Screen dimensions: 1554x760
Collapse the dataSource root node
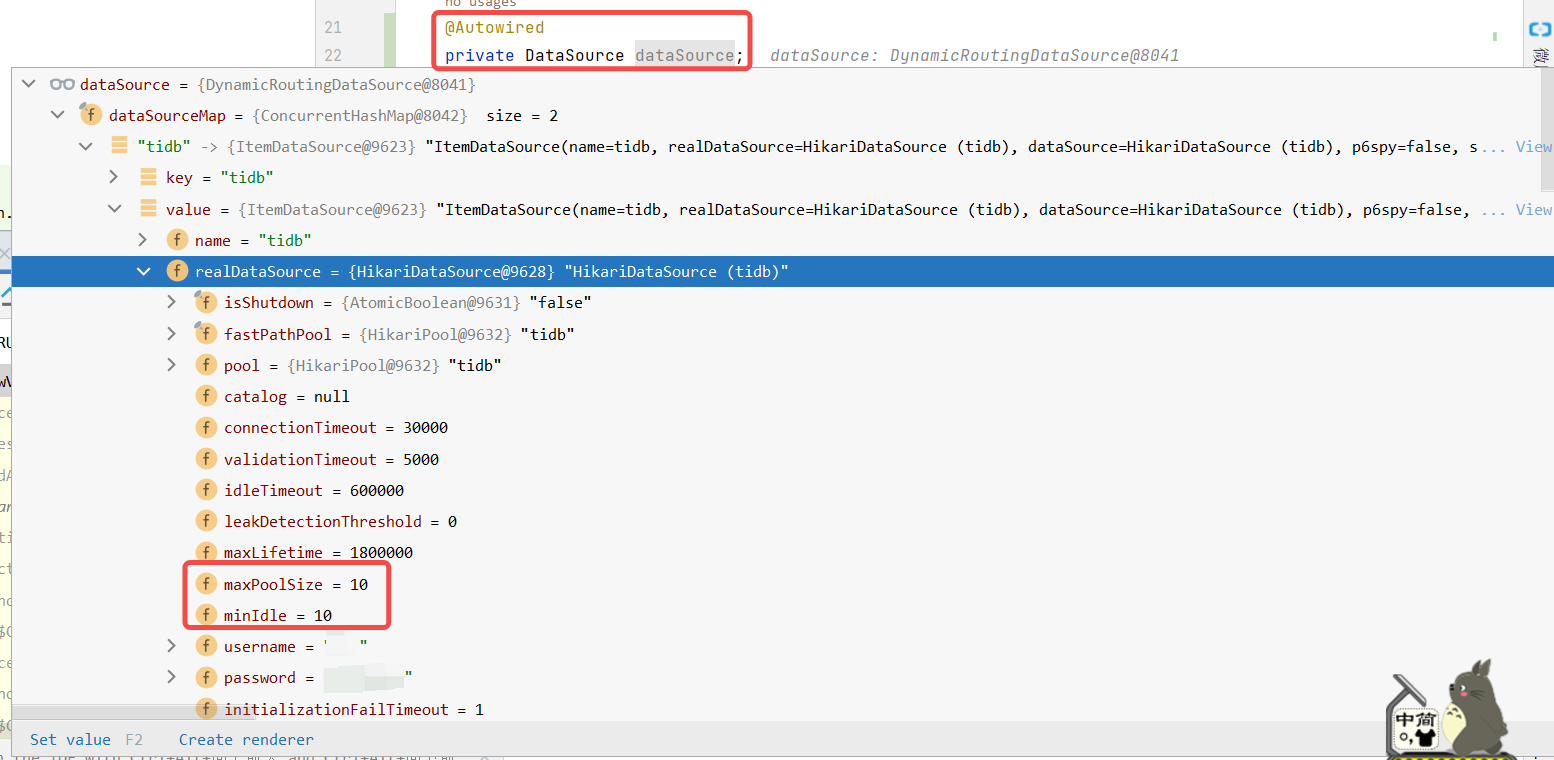tap(28, 84)
